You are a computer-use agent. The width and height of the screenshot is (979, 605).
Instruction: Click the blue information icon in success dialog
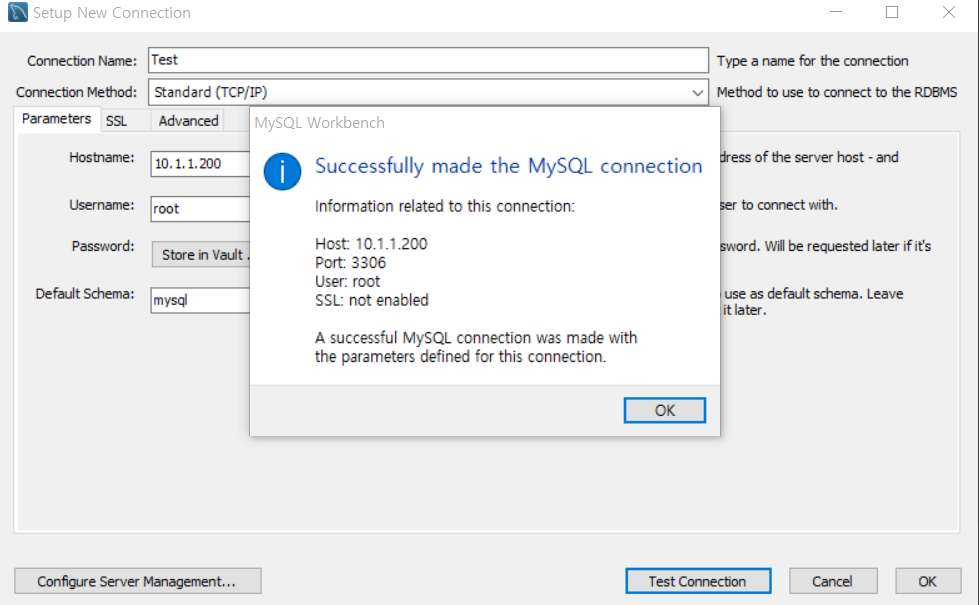click(x=281, y=171)
